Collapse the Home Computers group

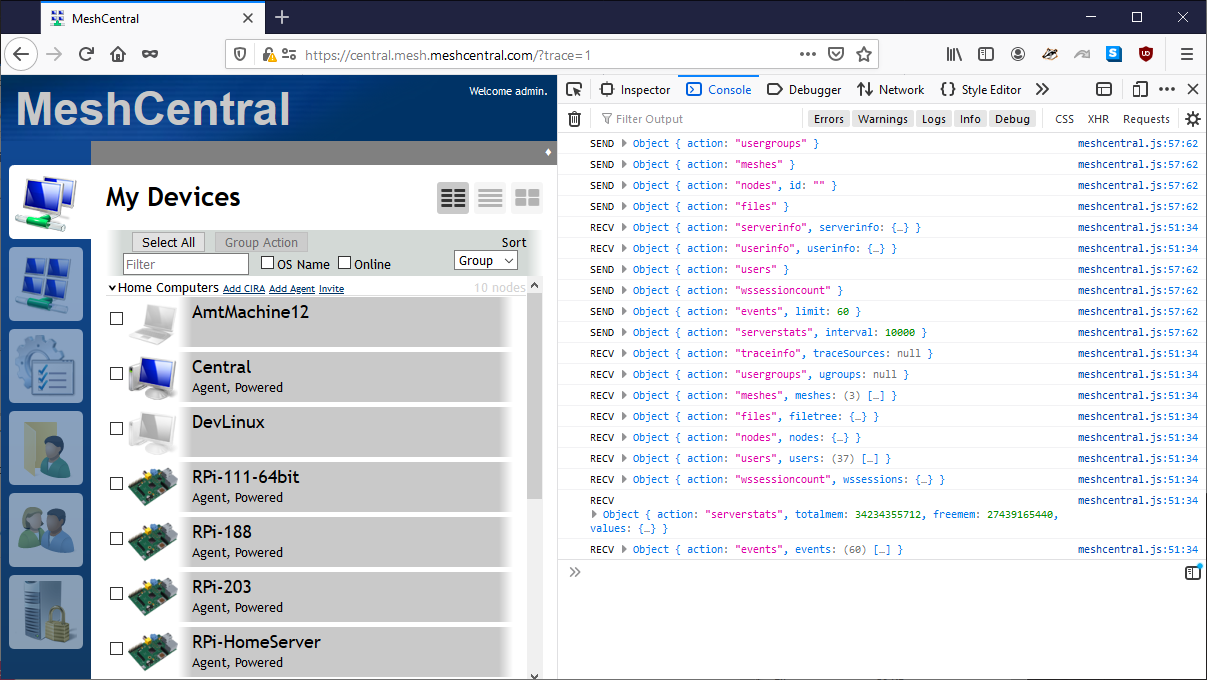112,287
